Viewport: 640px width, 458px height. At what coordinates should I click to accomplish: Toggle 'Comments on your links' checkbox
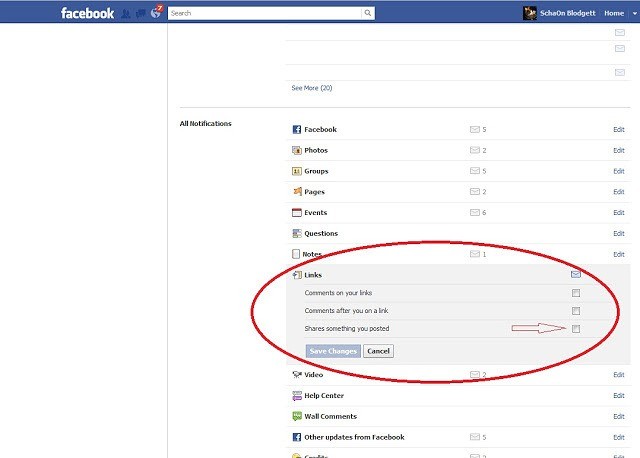[575, 293]
